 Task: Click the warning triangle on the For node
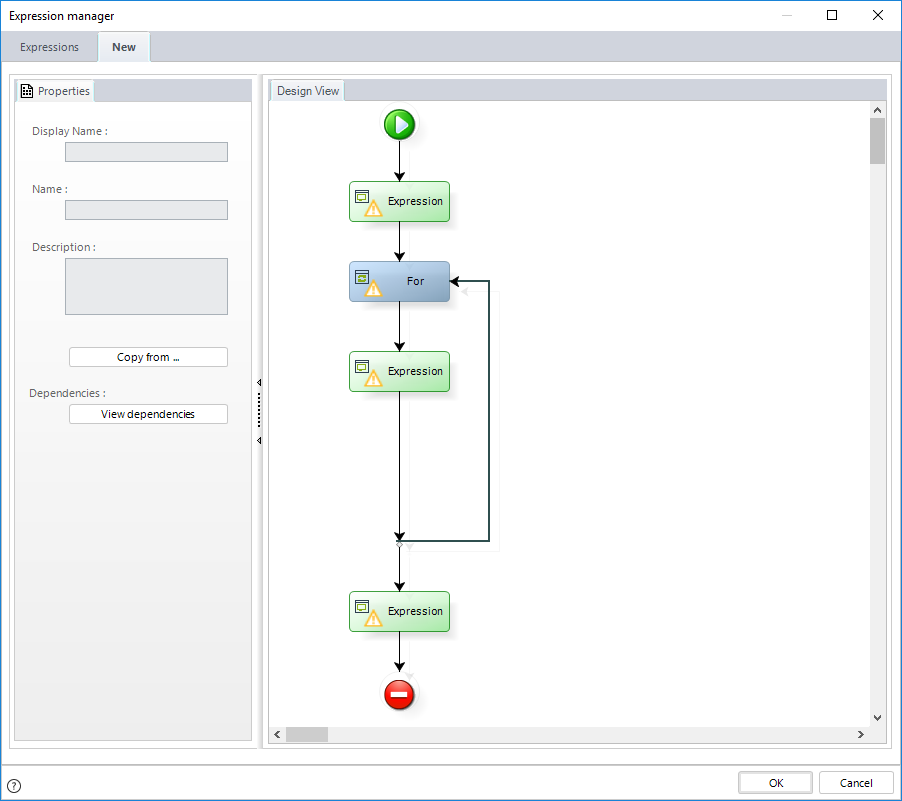point(373,288)
